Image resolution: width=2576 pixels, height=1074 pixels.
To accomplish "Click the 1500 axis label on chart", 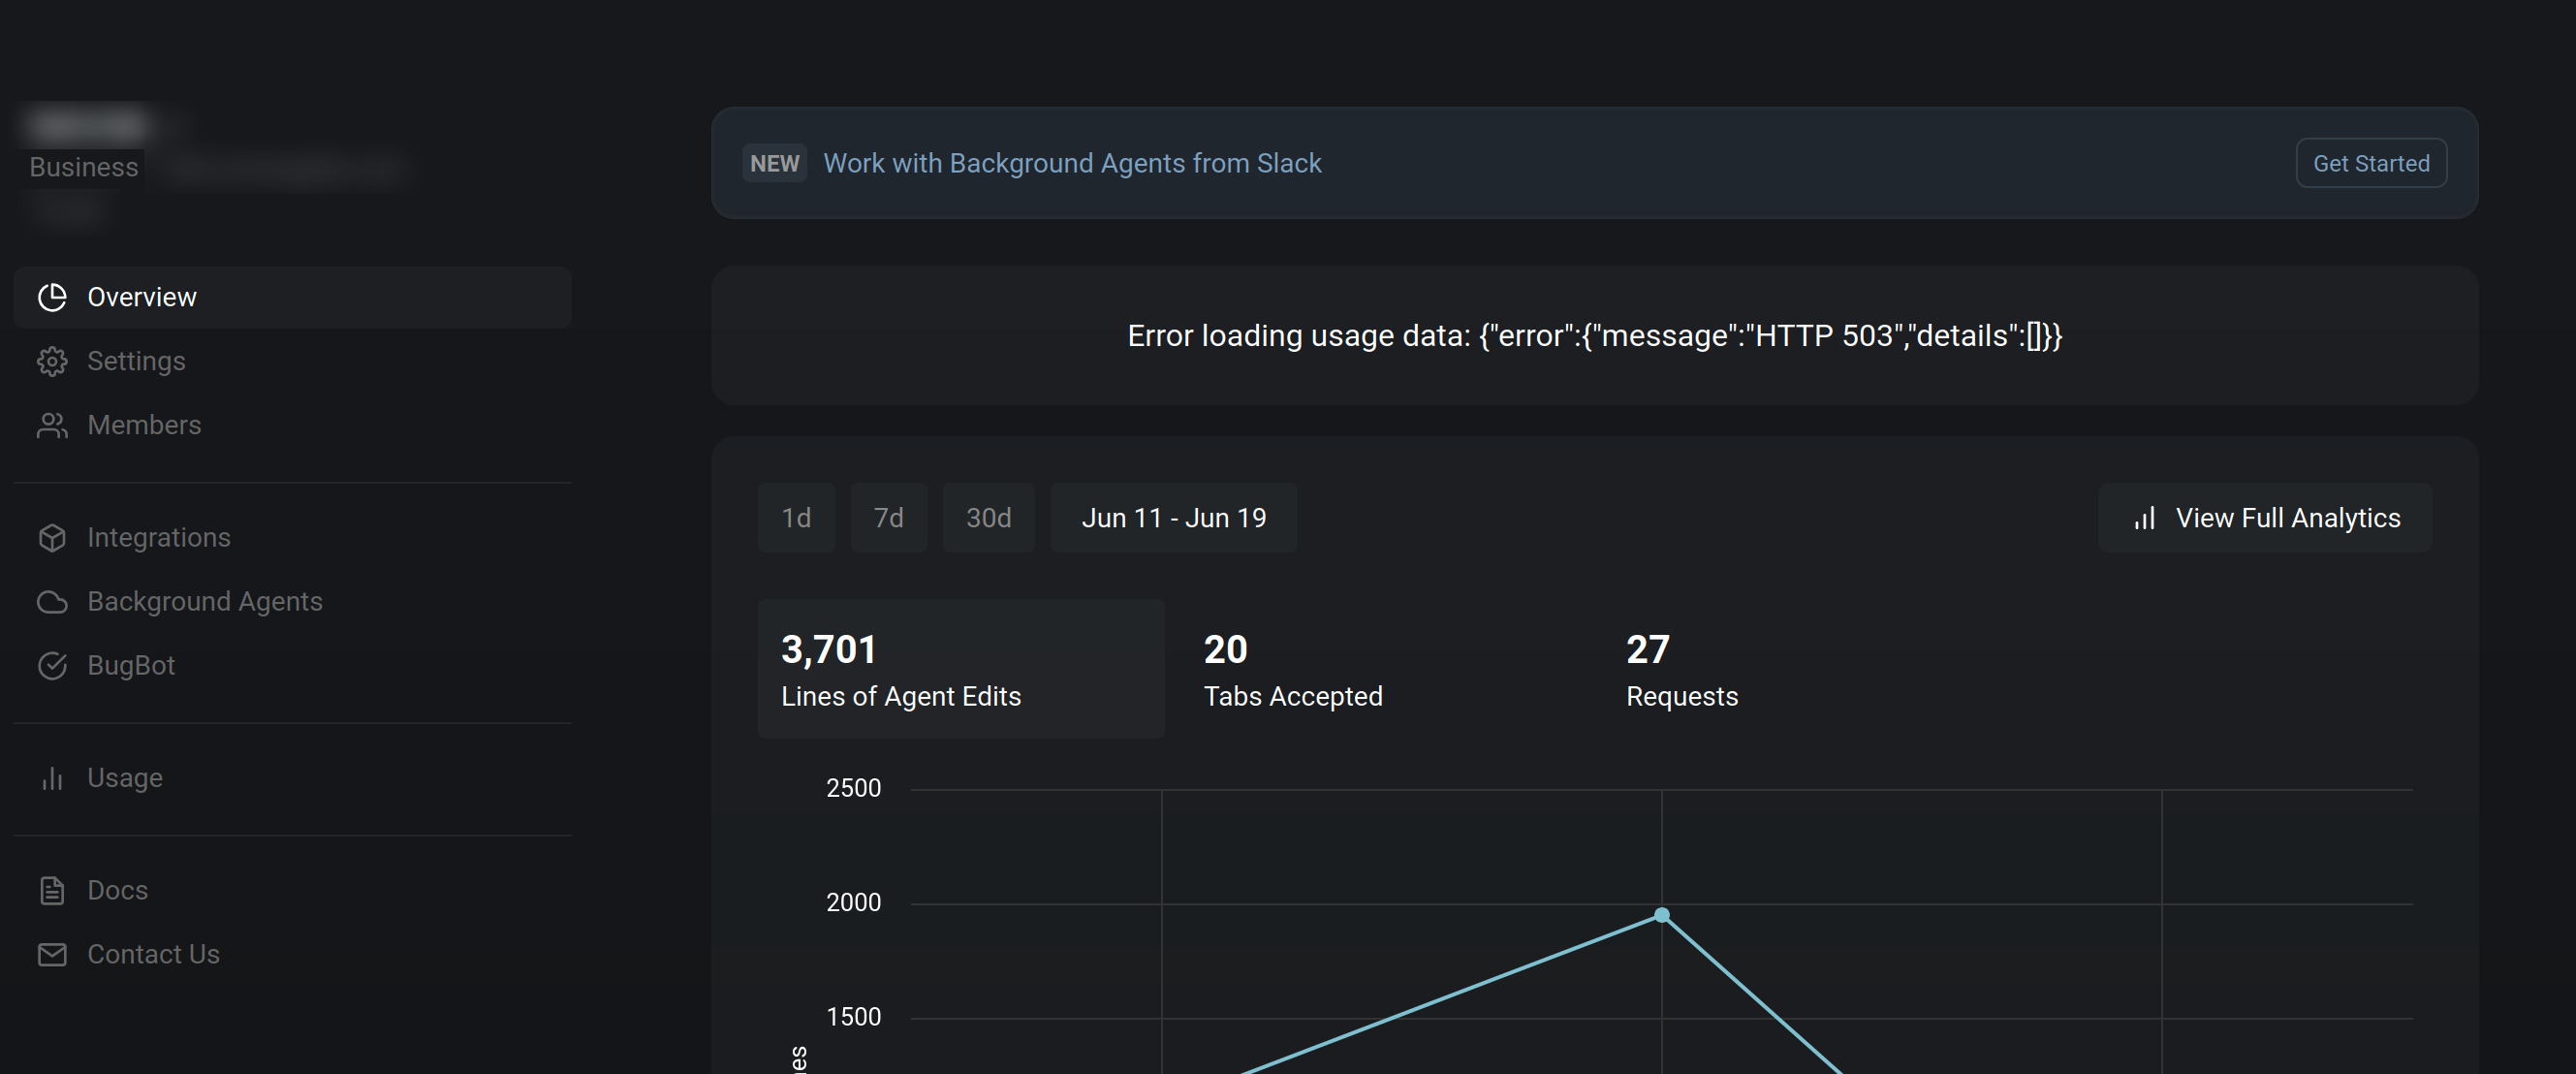I will point(853,1017).
